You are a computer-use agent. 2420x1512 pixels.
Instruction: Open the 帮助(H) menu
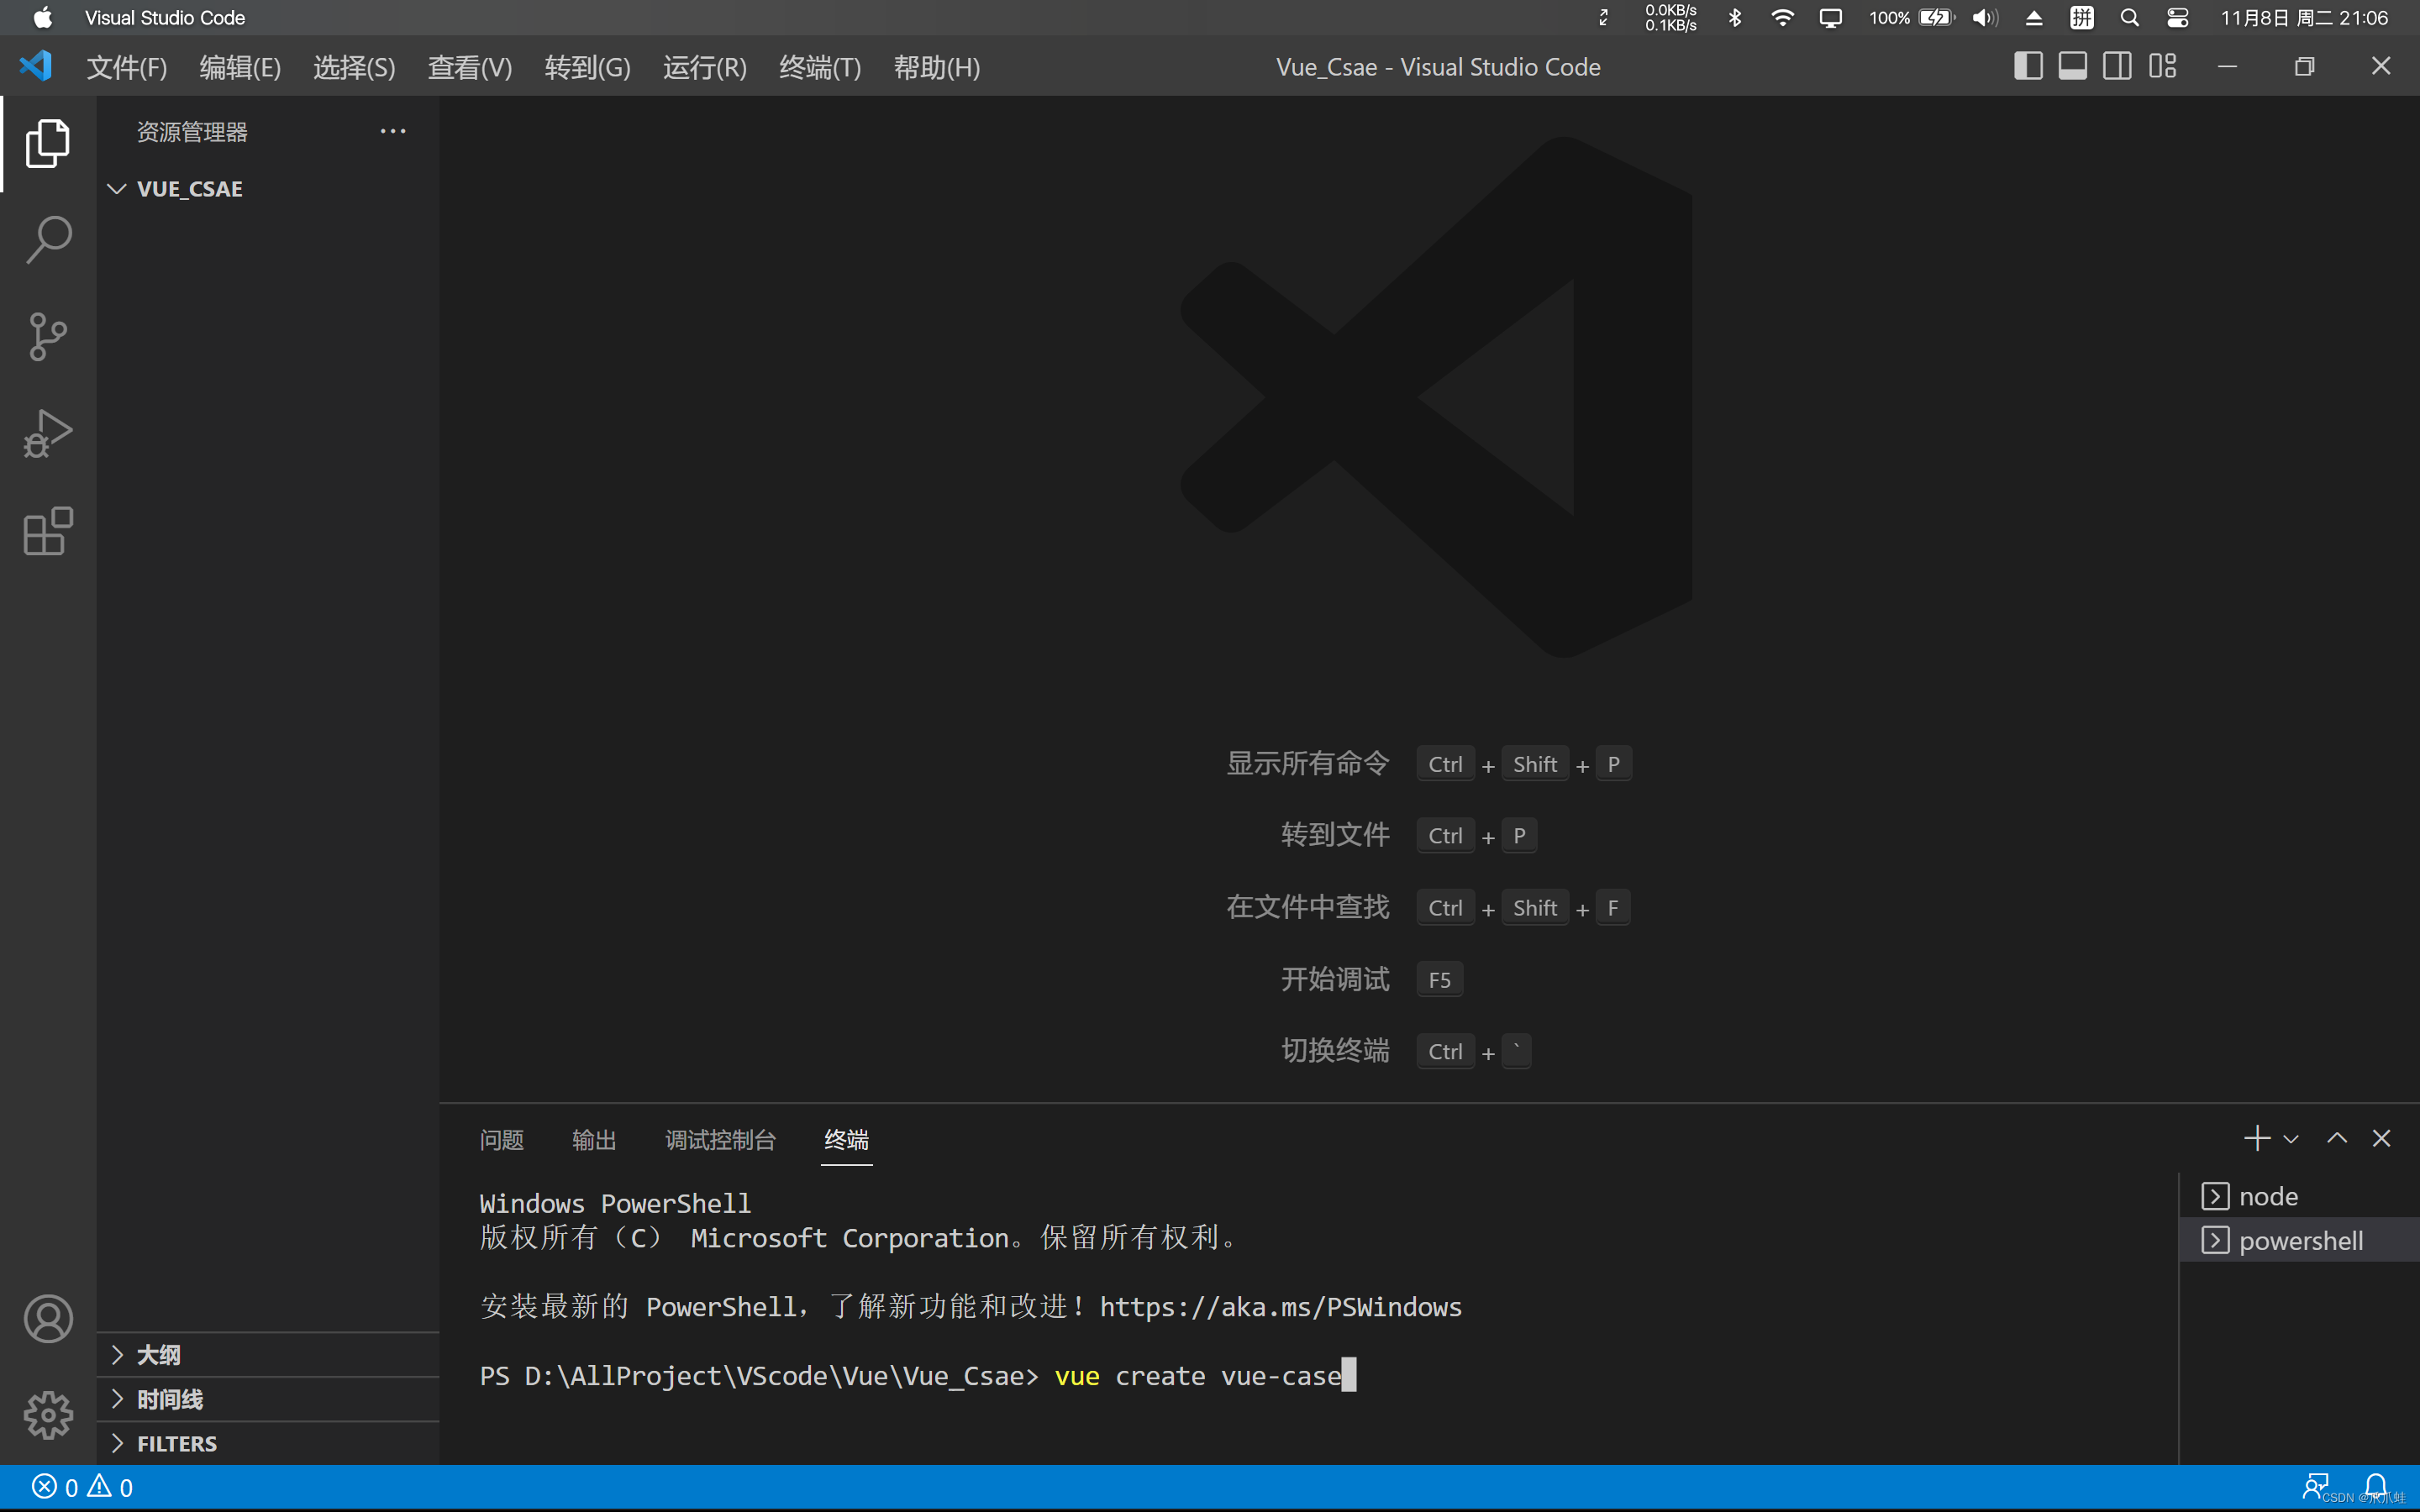click(x=936, y=67)
